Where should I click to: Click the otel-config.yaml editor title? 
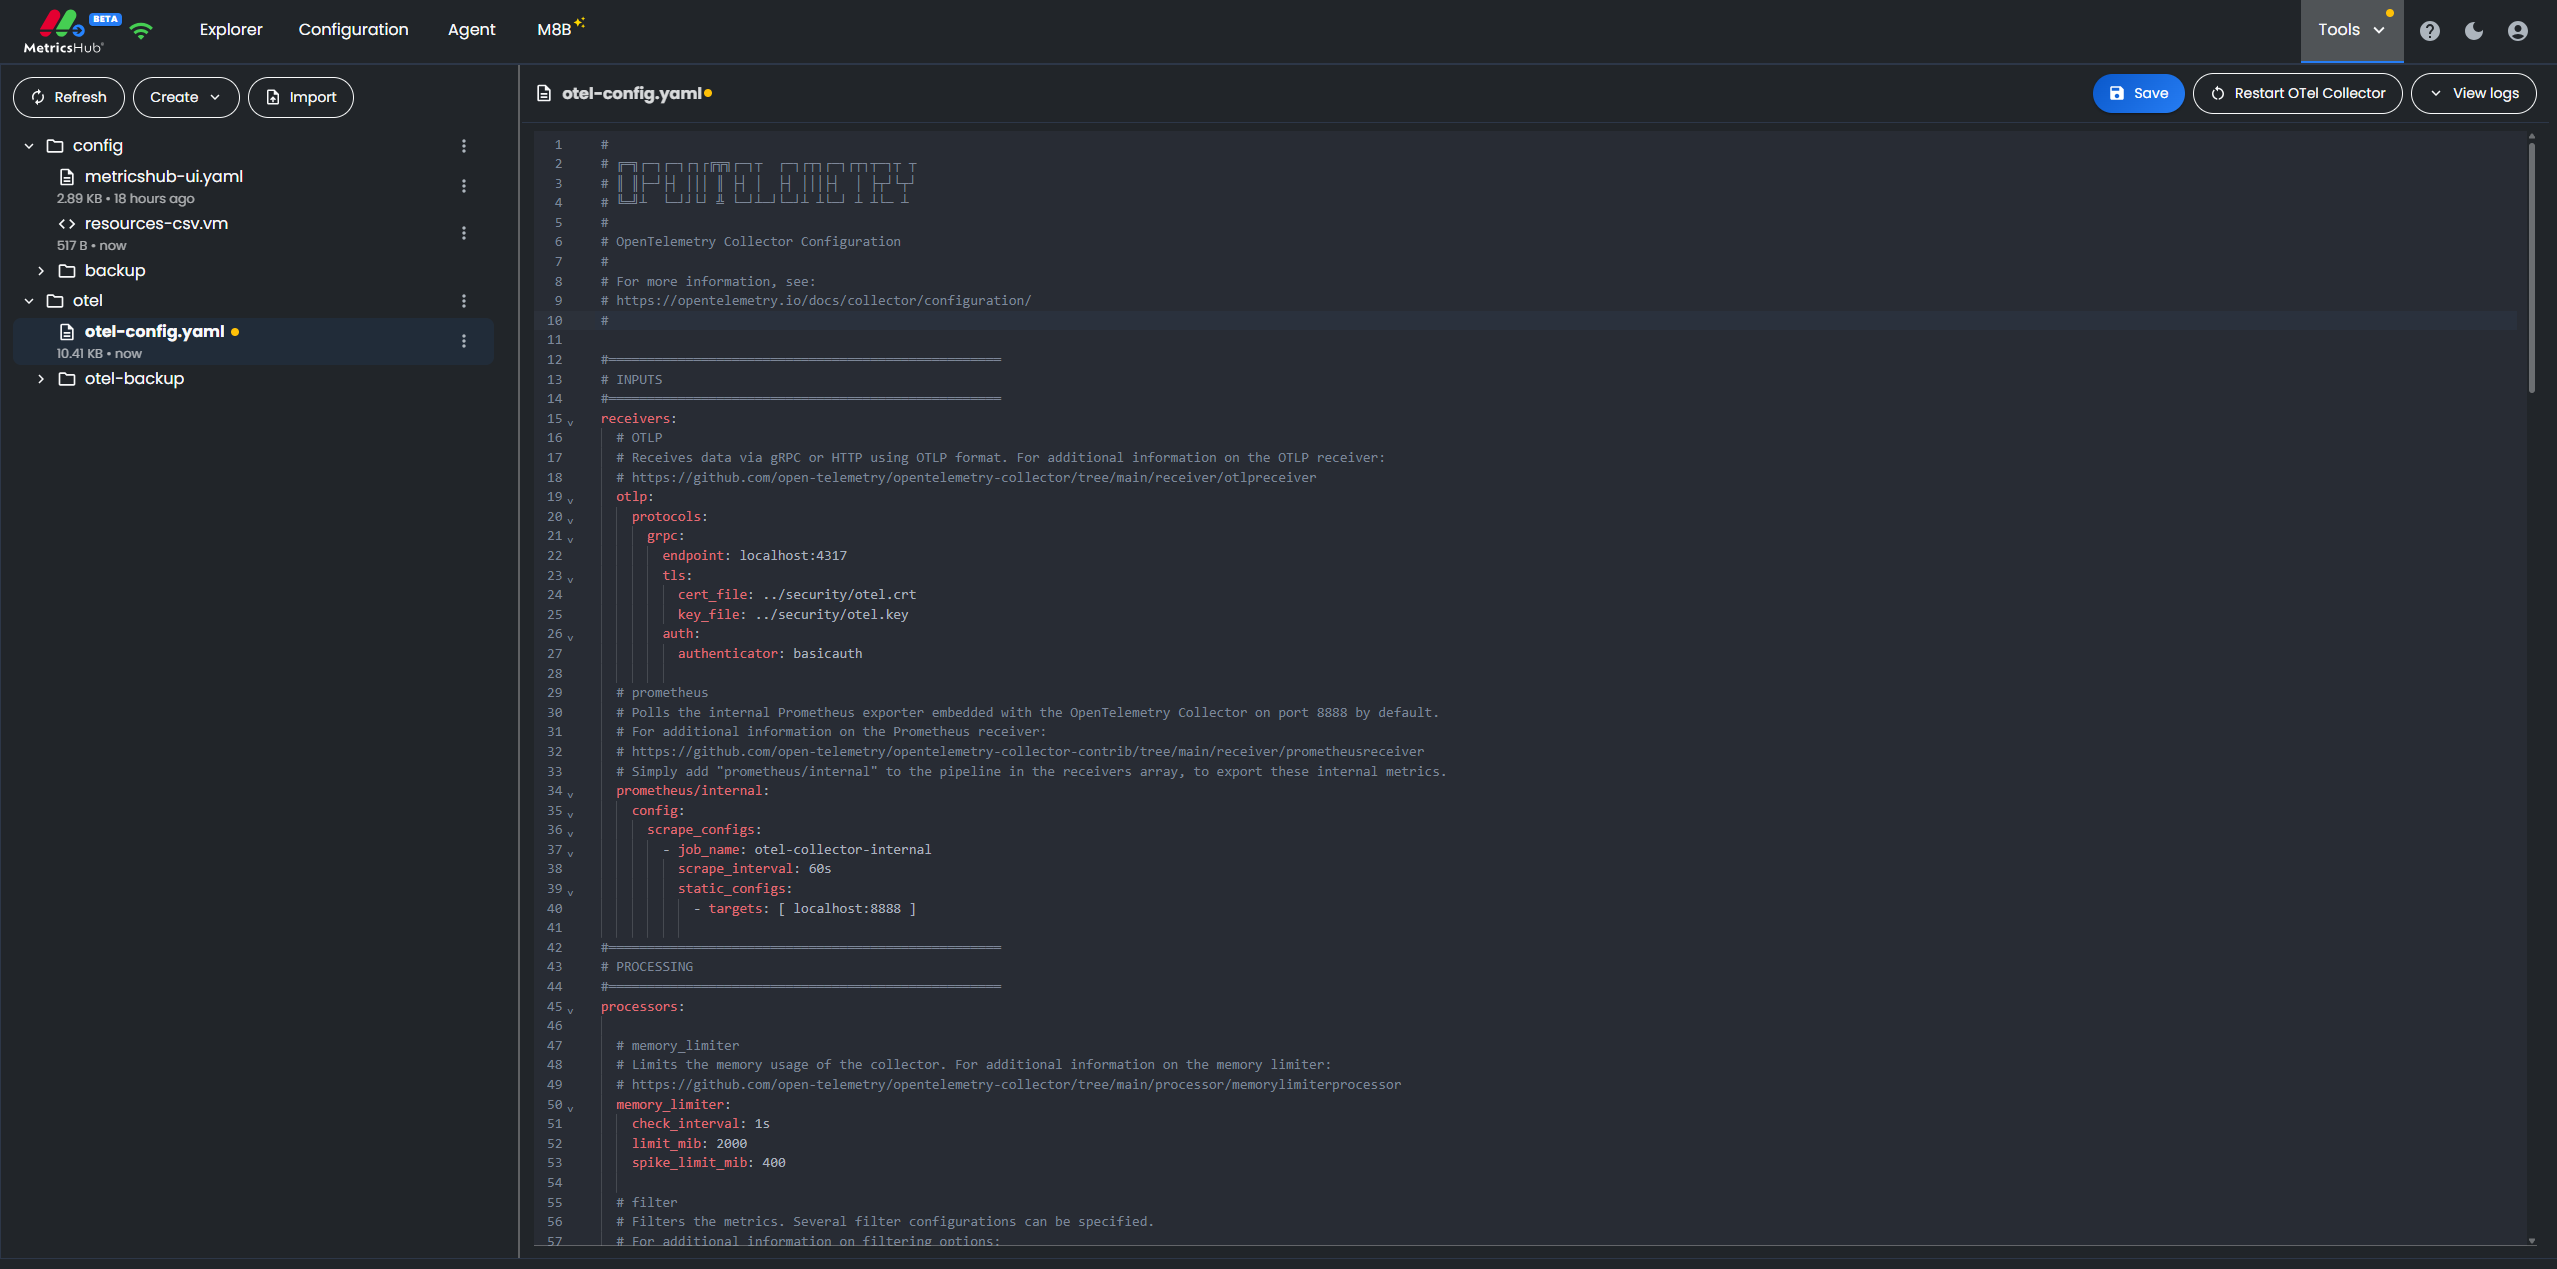point(631,93)
